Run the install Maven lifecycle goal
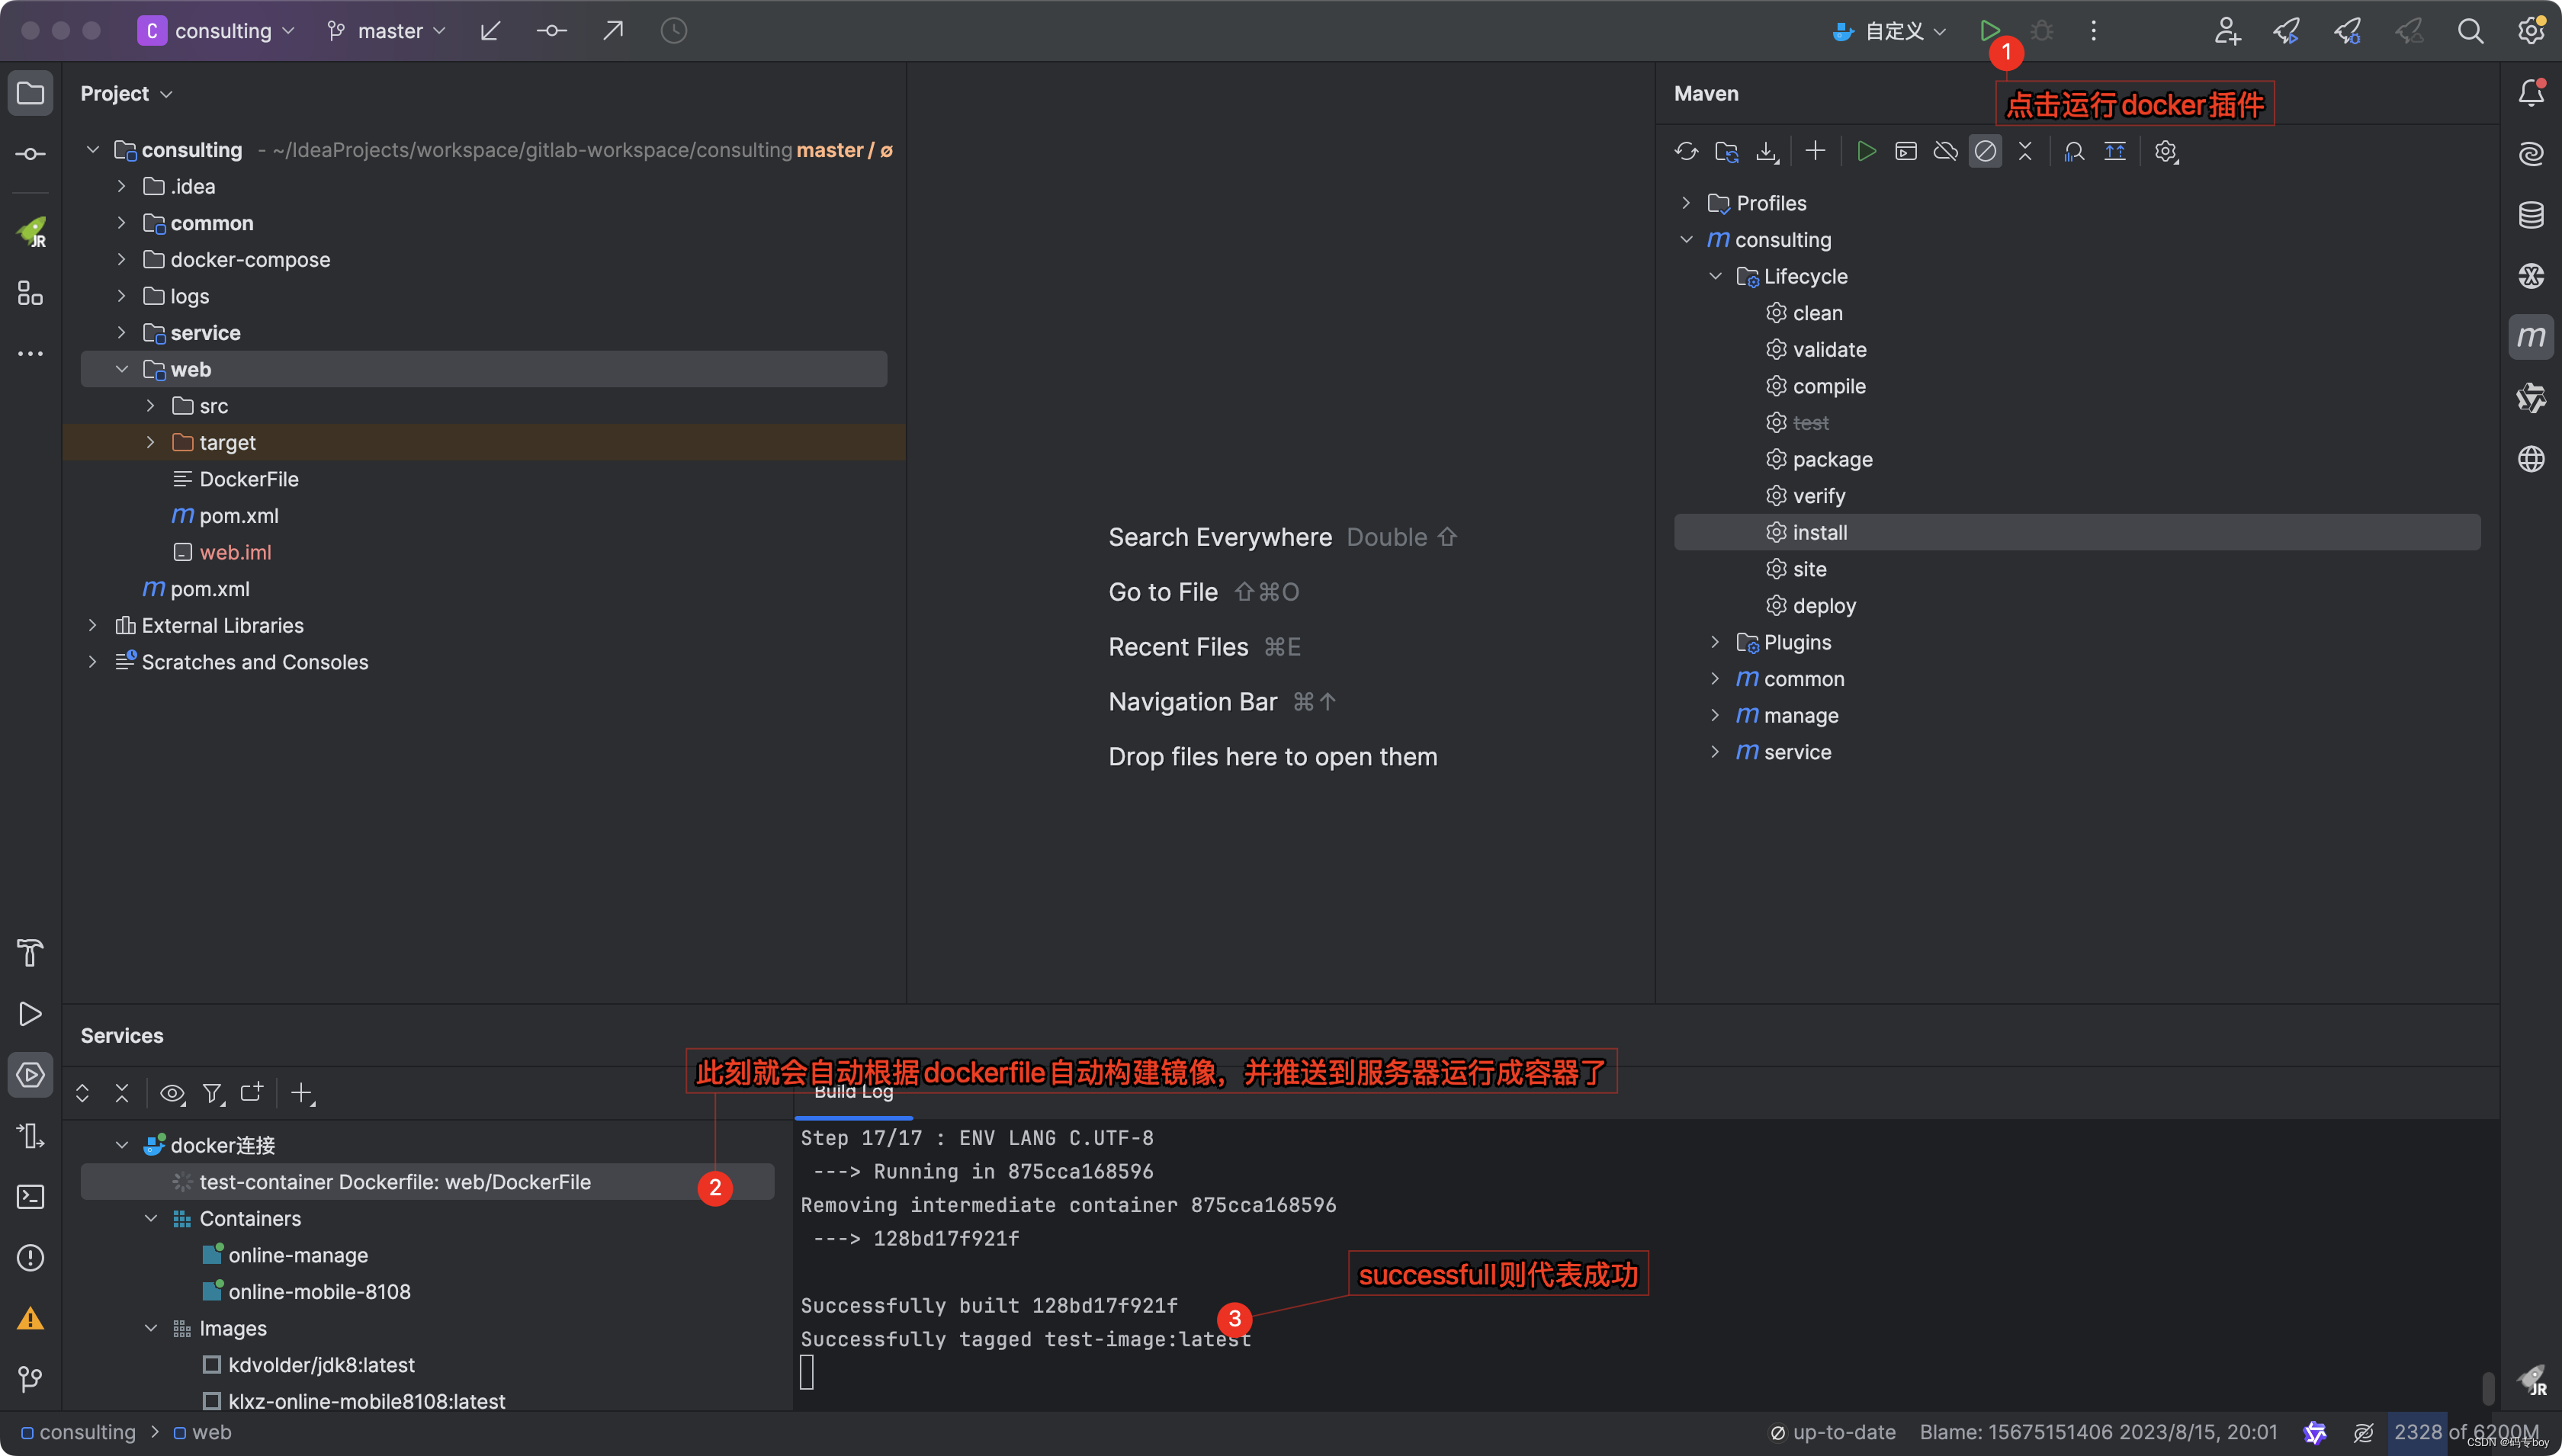The image size is (2562, 1456). [x=1821, y=532]
